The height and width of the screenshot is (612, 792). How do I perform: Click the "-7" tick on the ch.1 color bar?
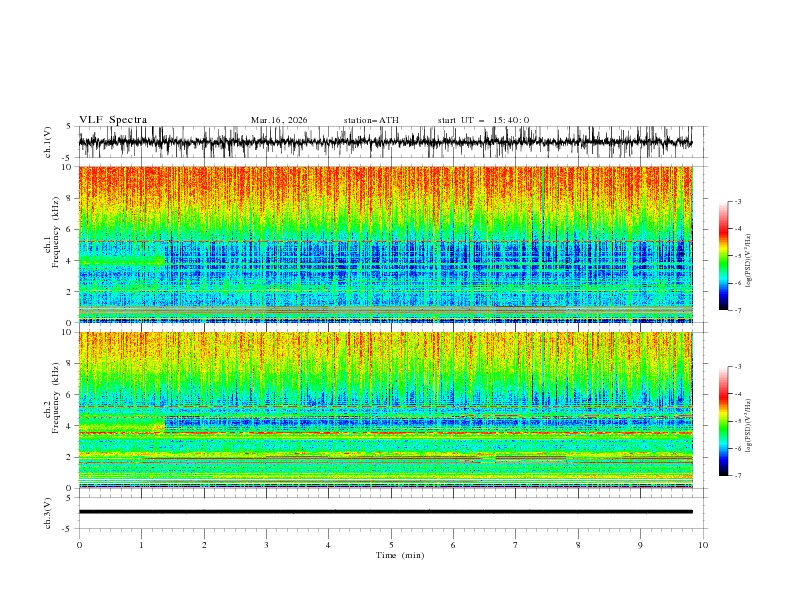pos(738,310)
